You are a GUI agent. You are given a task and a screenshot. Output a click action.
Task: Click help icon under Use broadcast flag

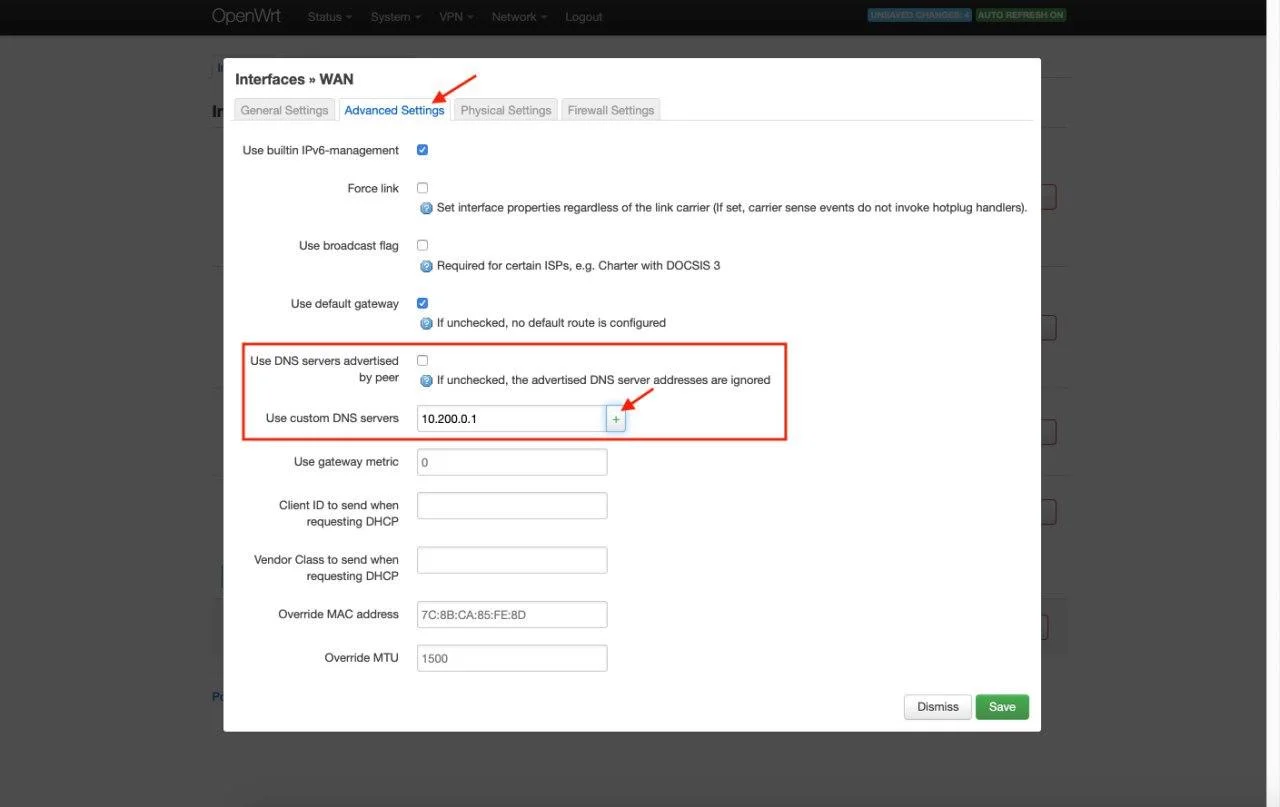click(x=426, y=266)
